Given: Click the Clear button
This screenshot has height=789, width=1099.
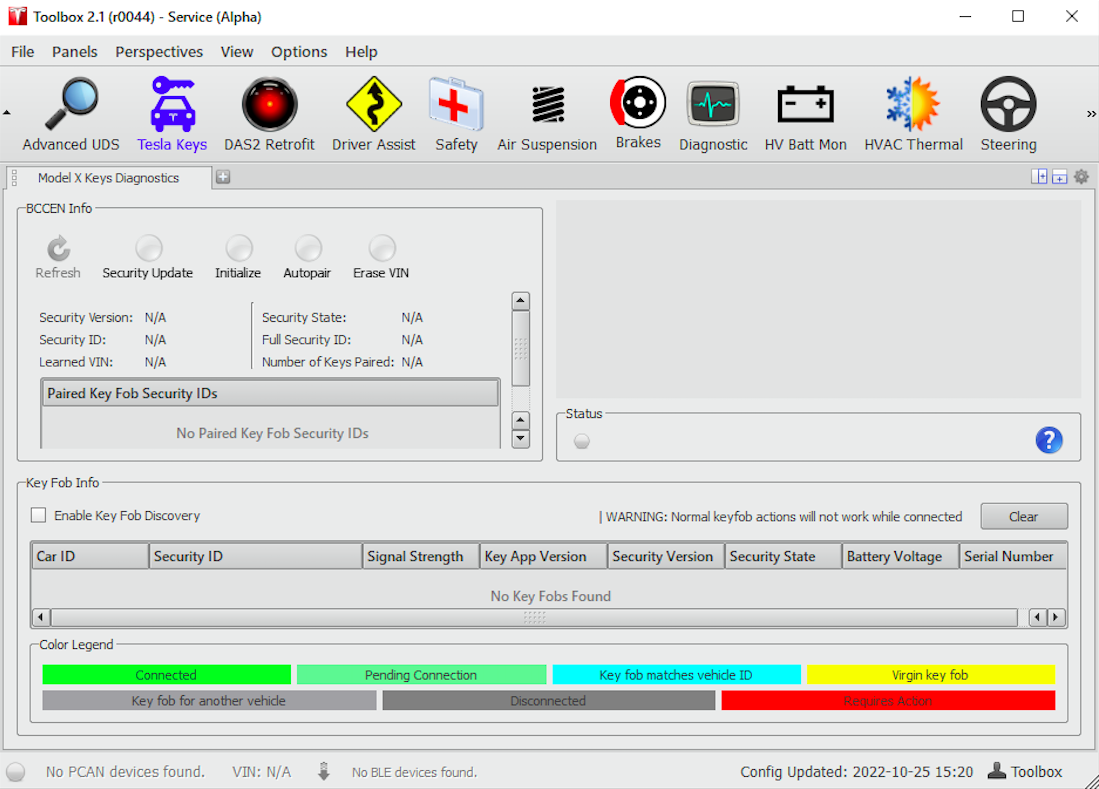Looking at the screenshot, I should click(1023, 516).
